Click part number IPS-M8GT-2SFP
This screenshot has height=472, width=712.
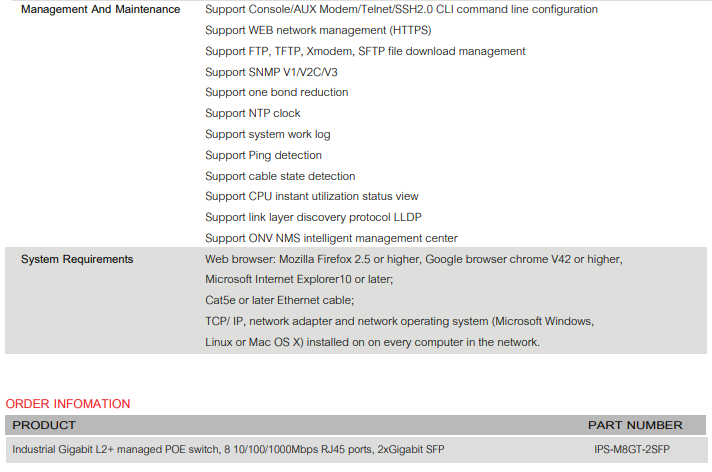(x=632, y=449)
